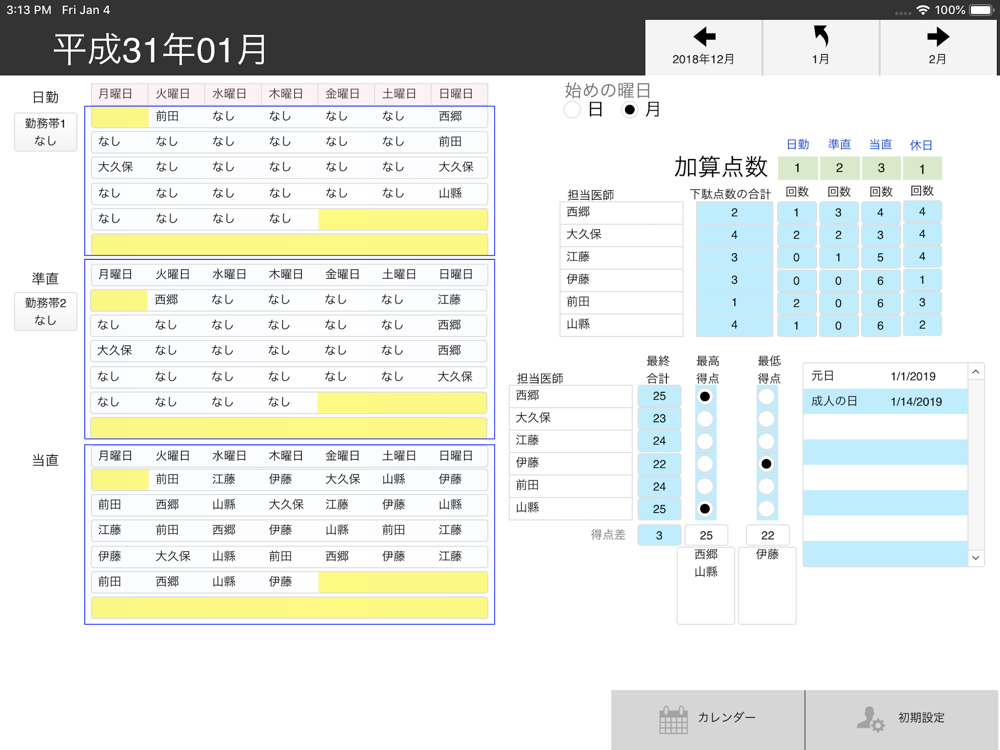Click the 当直 added points value 3
This screenshot has height=750, width=1000.
[x=880, y=169]
